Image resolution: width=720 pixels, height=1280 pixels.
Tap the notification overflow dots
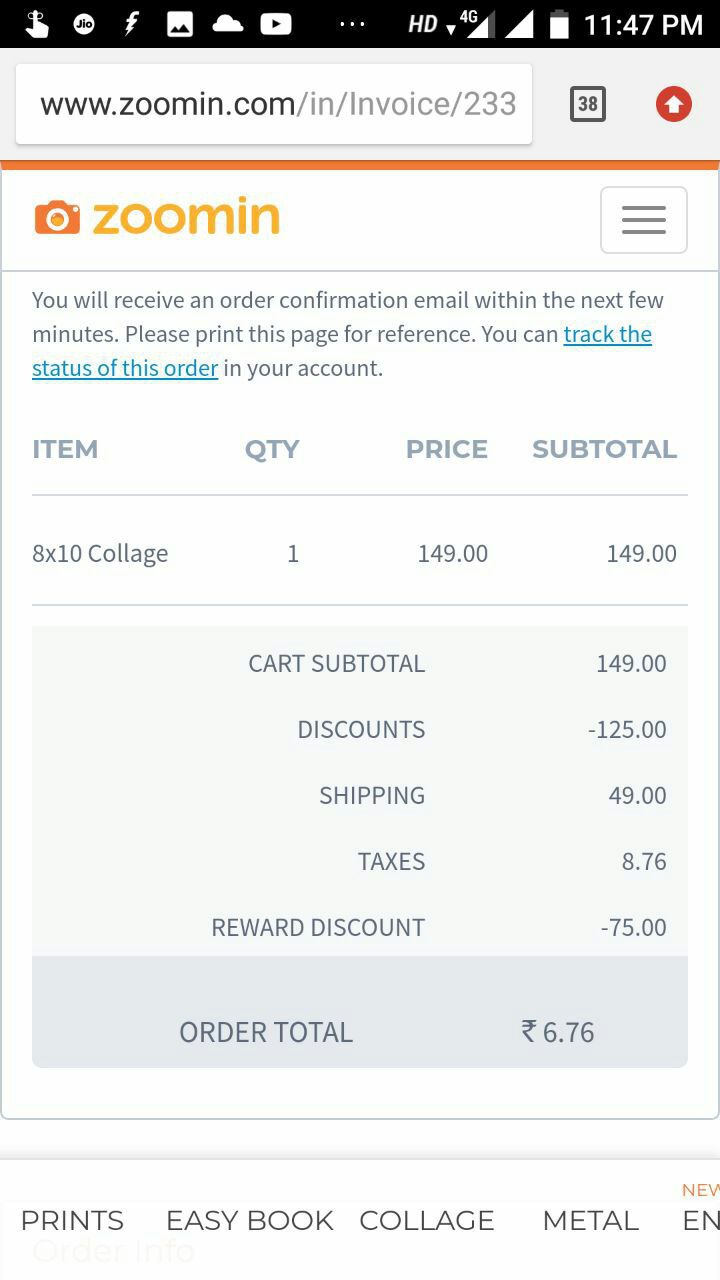352,24
